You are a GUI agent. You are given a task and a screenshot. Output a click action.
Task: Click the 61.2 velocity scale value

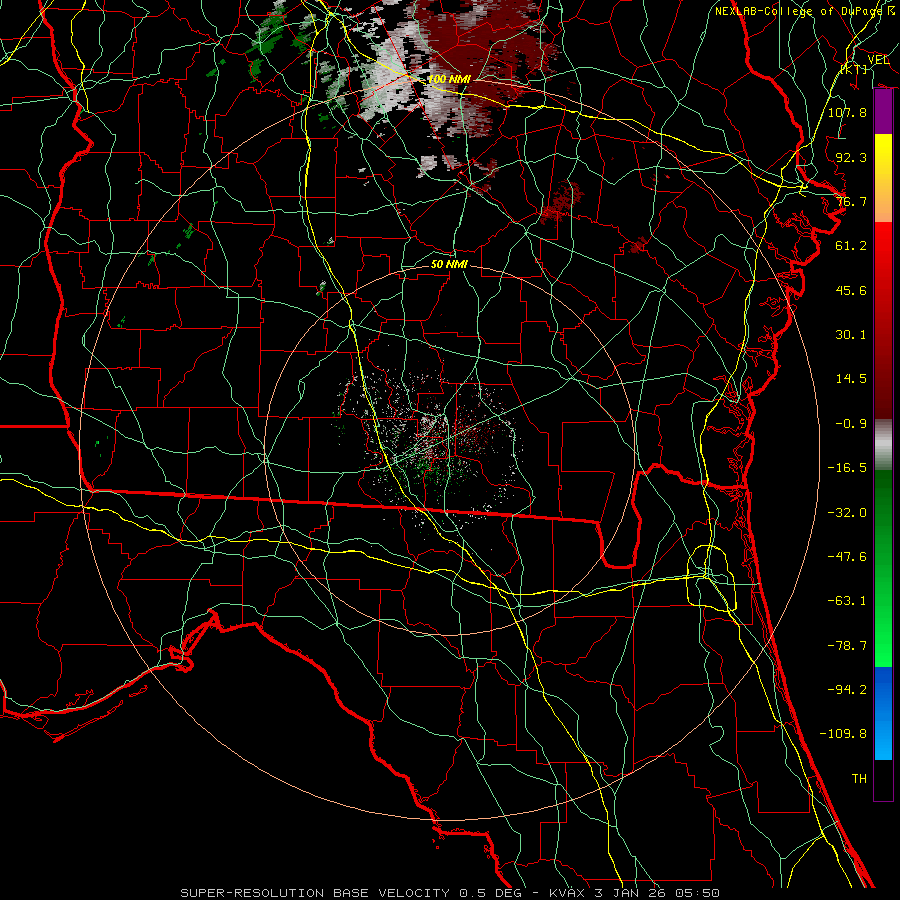pos(851,246)
